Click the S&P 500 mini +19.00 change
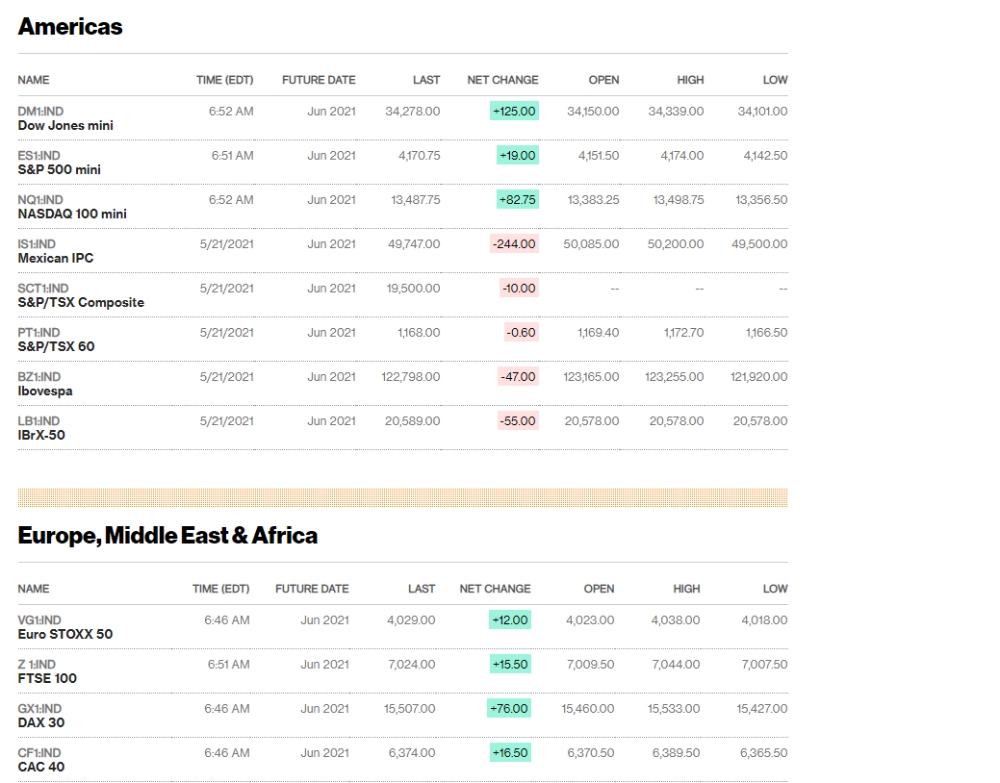 coord(518,156)
